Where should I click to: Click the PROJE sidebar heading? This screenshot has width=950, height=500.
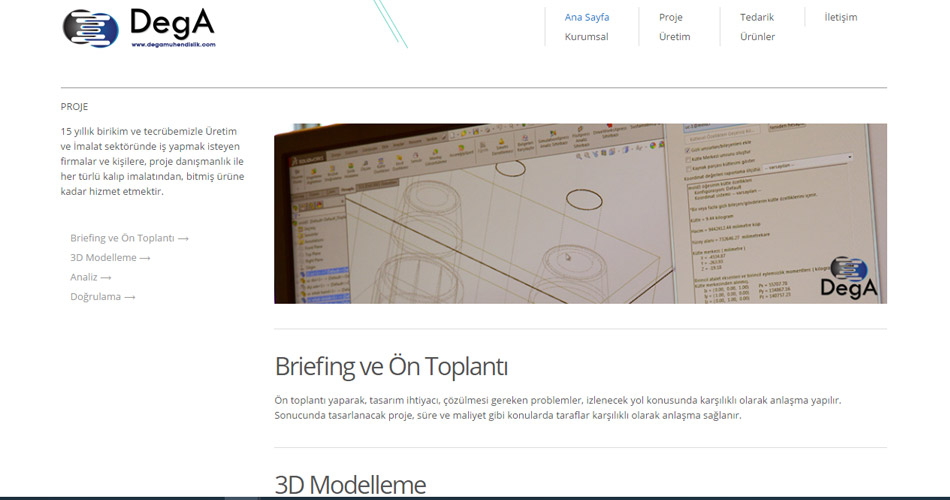[74, 107]
